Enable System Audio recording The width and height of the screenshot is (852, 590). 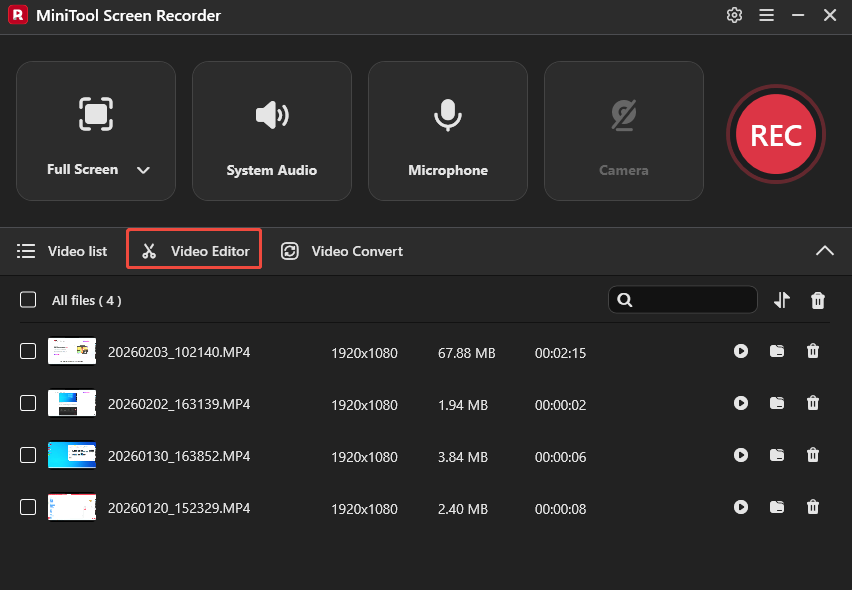click(x=271, y=130)
